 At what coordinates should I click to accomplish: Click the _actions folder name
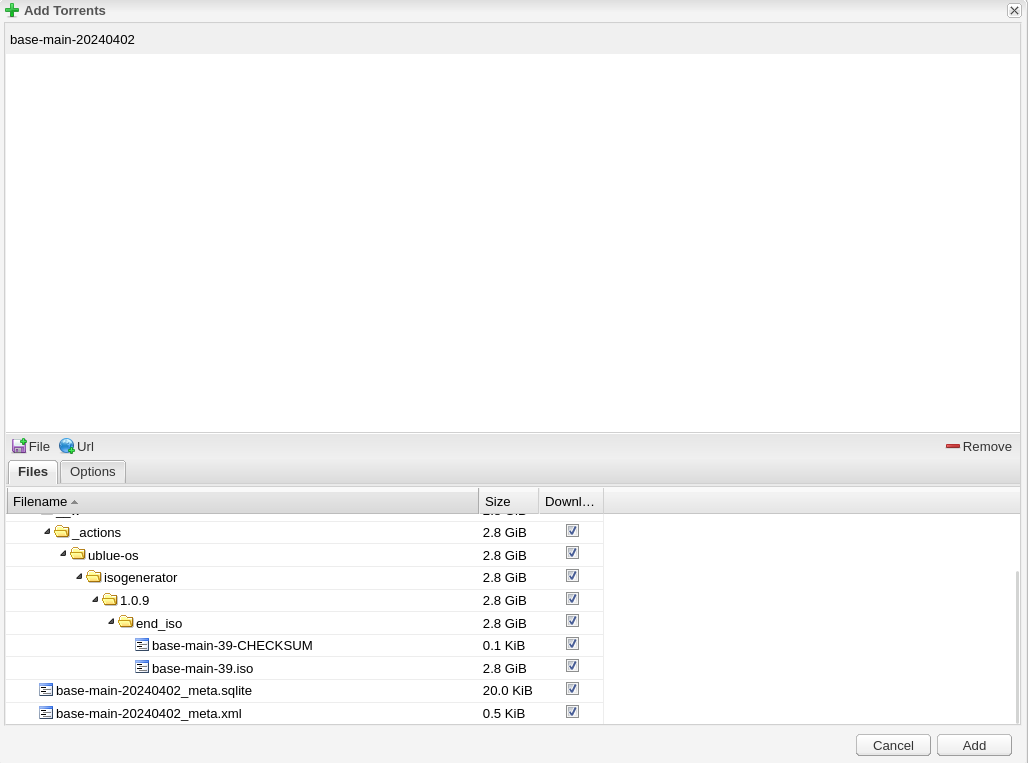[x=96, y=532]
